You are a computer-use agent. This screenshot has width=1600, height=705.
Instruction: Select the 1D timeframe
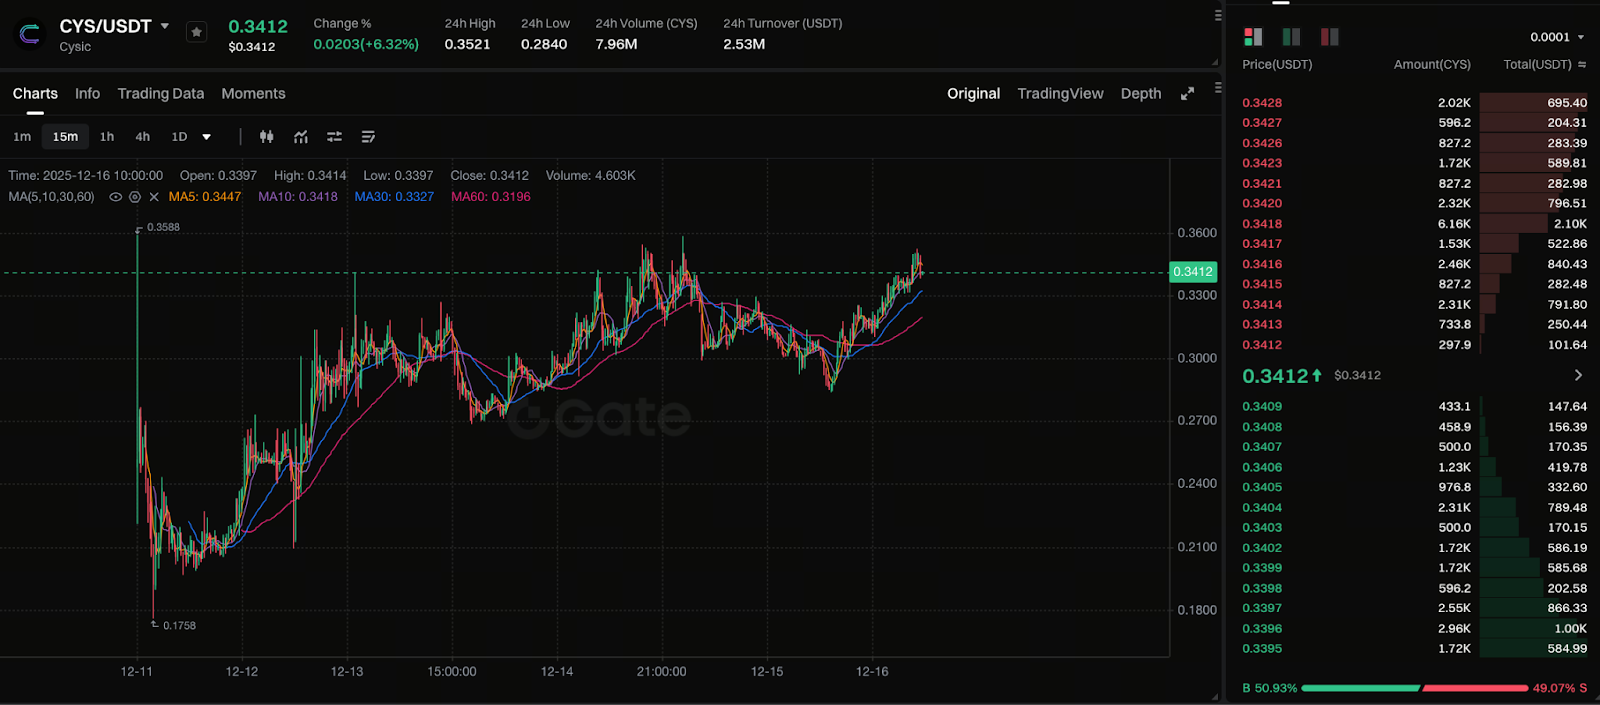click(x=179, y=137)
